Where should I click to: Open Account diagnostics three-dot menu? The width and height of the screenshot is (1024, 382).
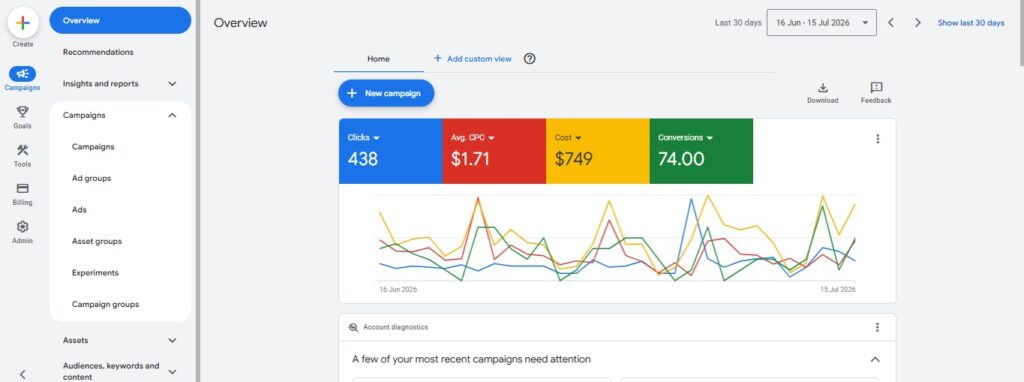click(x=878, y=327)
